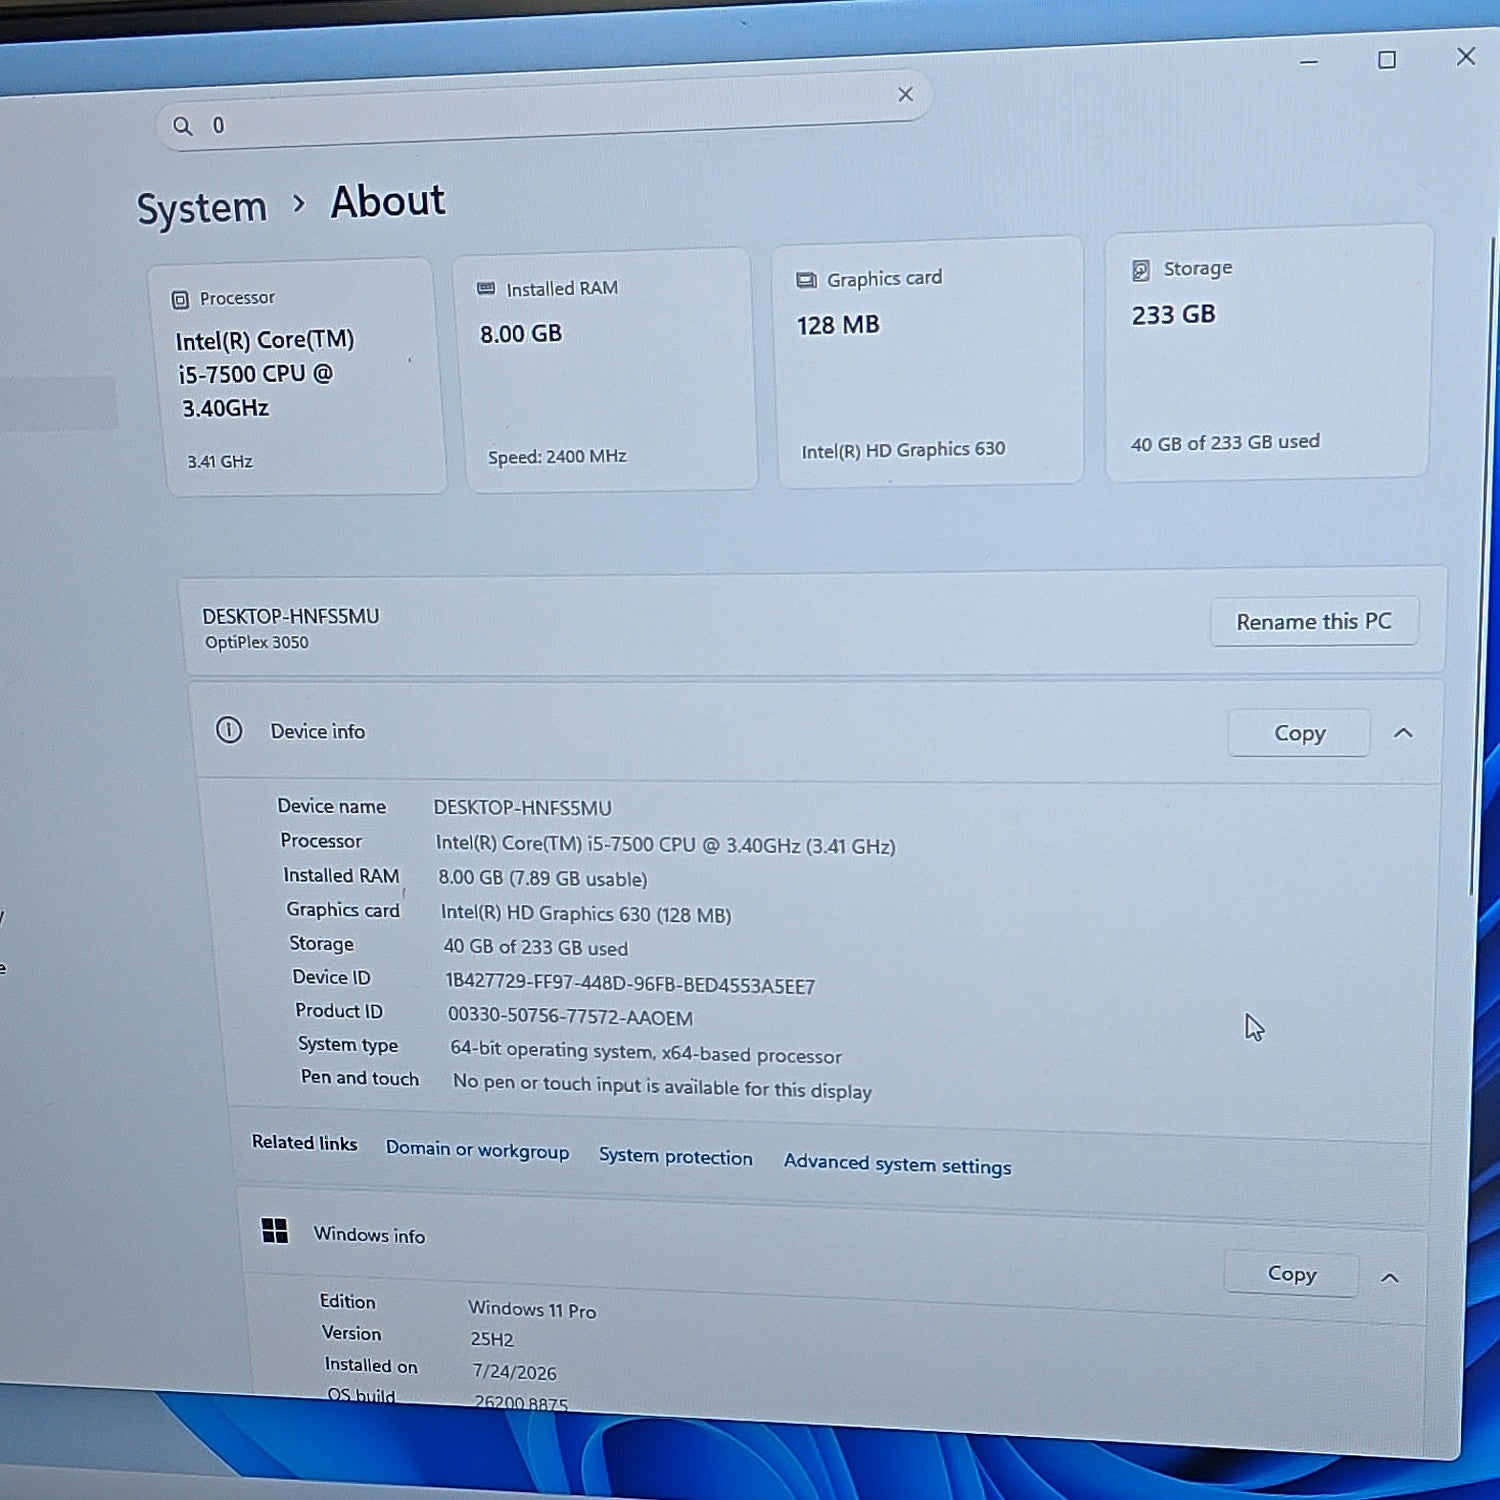Screen dimensions: 1500x1500
Task: Click the vertical scrollbar of the About page
Action: point(1483,566)
